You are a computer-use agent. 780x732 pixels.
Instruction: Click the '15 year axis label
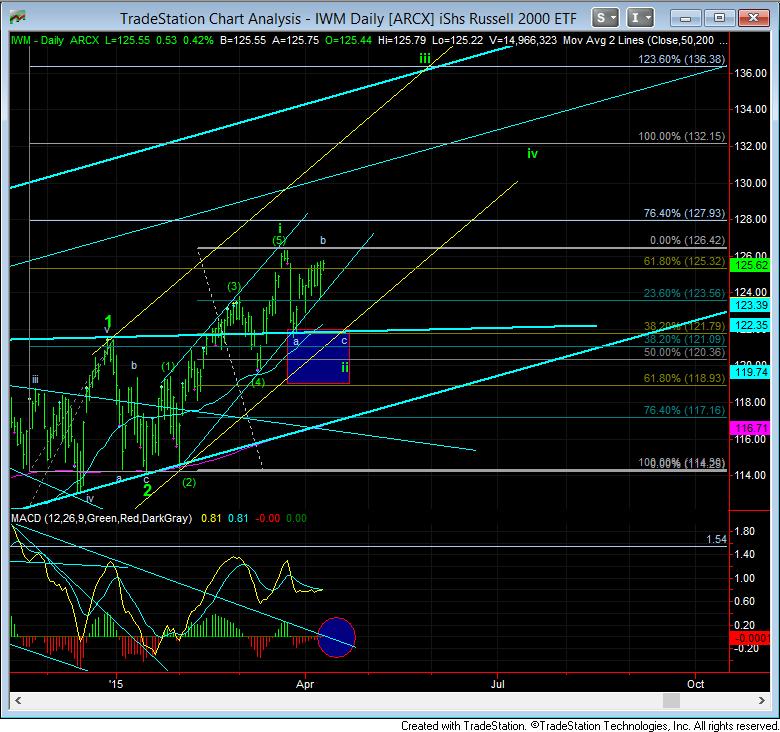(115, 684)
